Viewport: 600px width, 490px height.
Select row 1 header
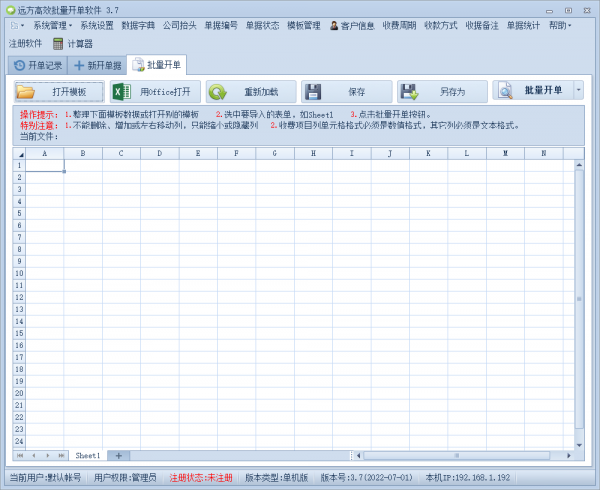click(19, 165)
